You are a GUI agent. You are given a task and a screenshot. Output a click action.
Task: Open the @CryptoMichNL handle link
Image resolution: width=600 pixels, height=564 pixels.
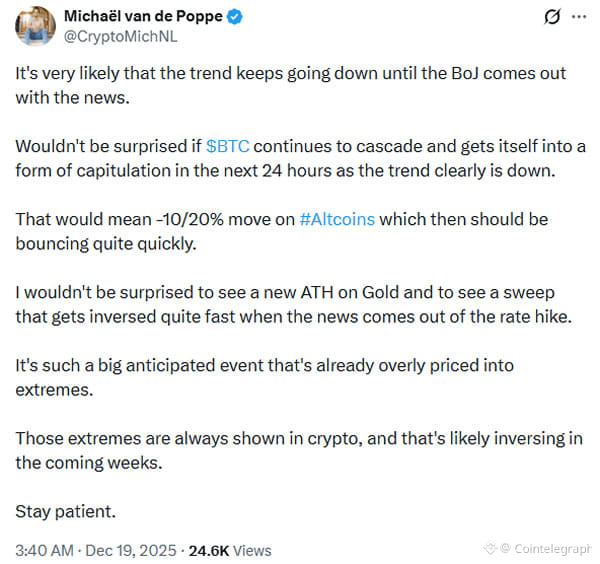[121, 37]
